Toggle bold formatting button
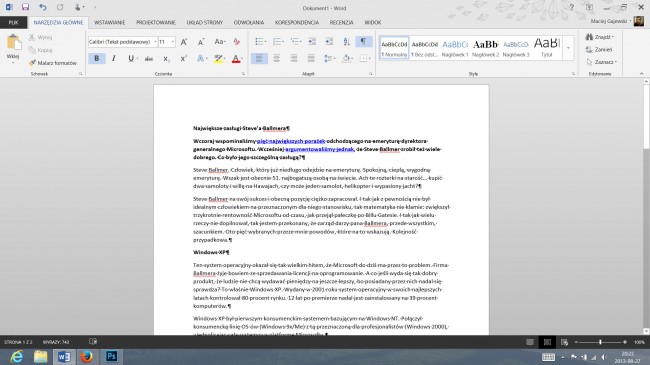 click(96, 58)
